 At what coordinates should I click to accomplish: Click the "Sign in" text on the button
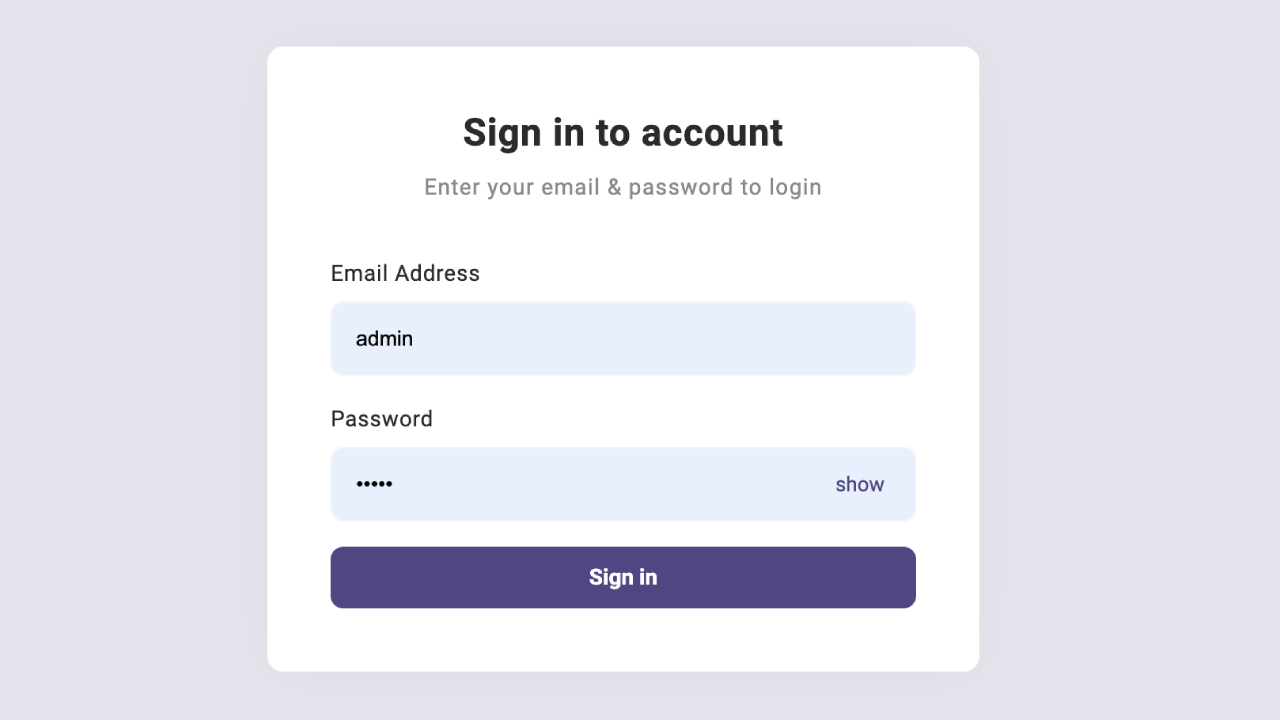pos(622,577)
